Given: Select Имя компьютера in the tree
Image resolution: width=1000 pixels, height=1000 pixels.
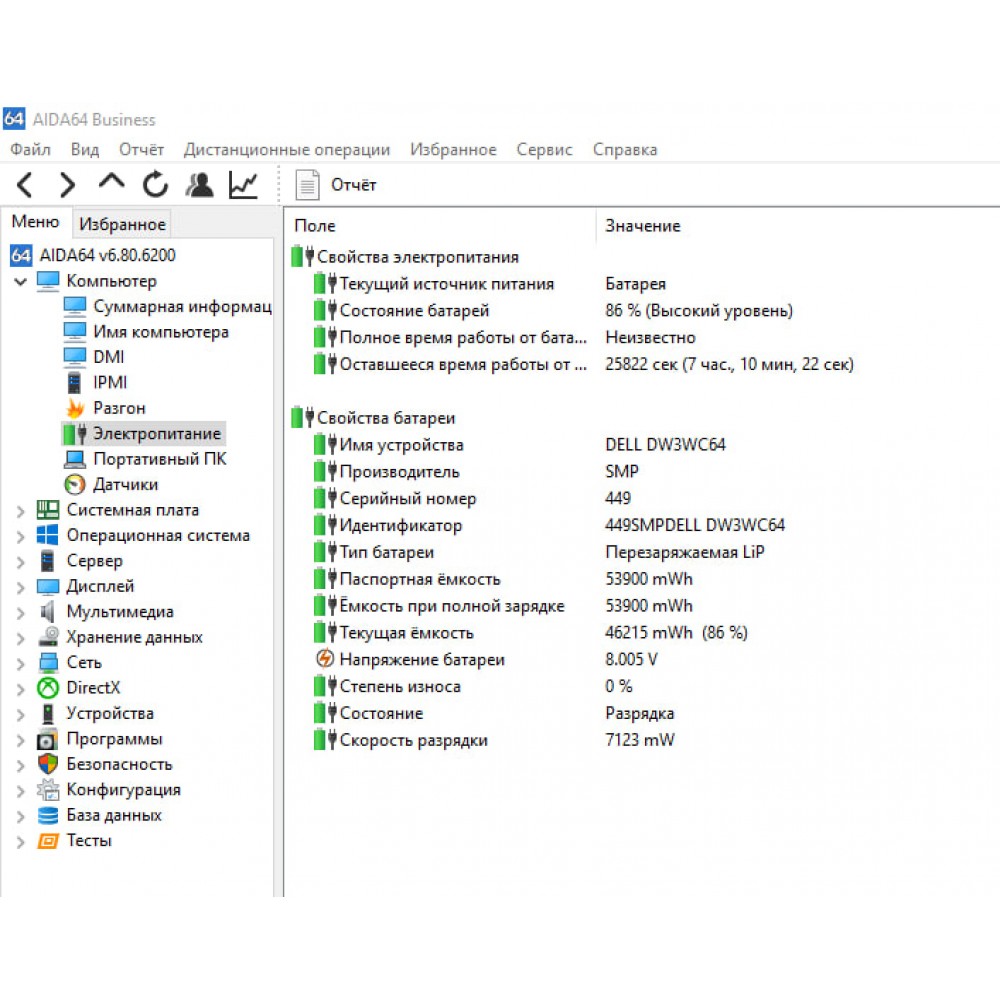Looking at the screenshot, I should [161, 332].
